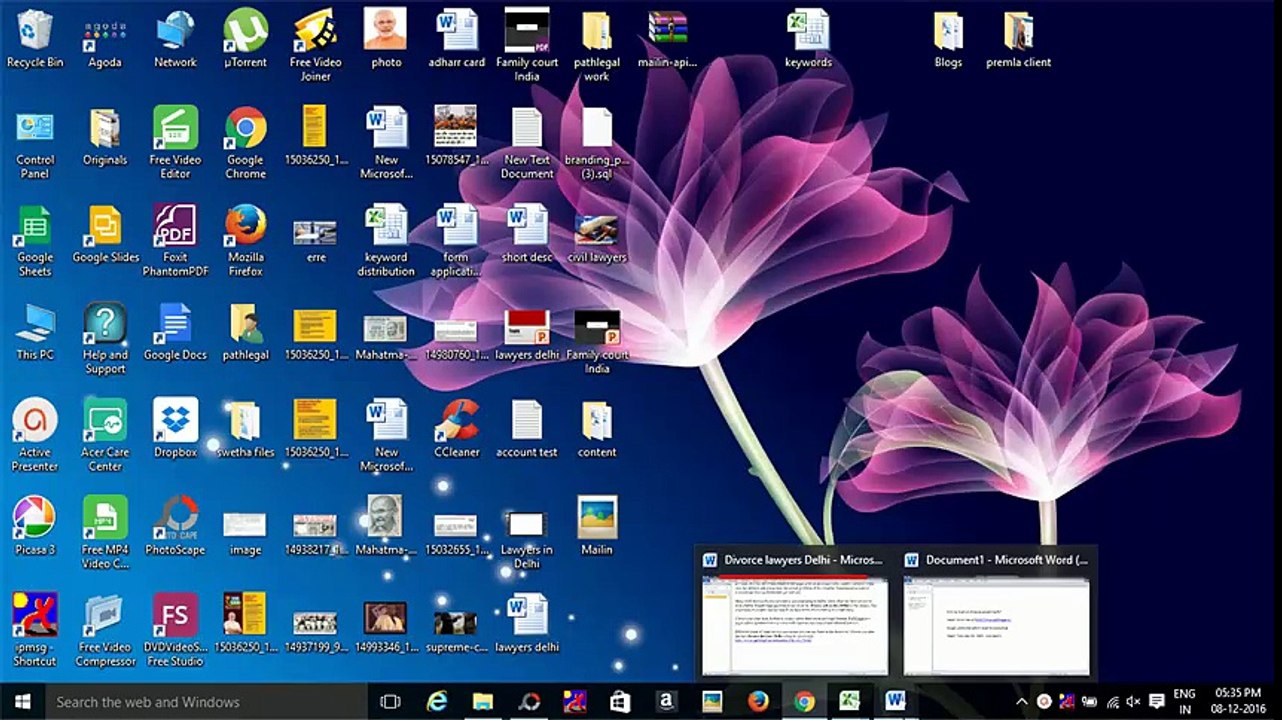1282x720 pixels.
Task: Expand the hidden system tray icons
Action: 1021,701
